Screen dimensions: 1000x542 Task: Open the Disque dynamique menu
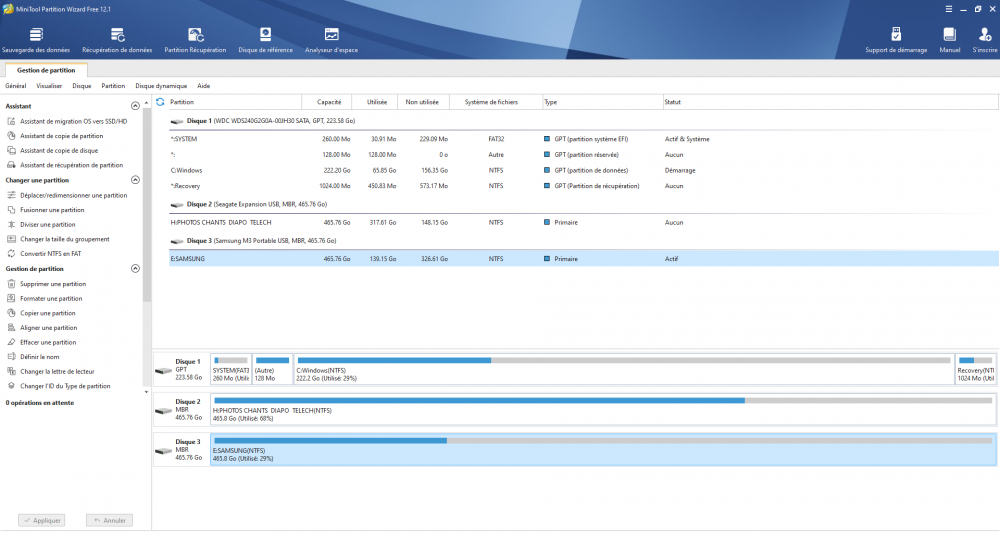click(x=161, y=86)
